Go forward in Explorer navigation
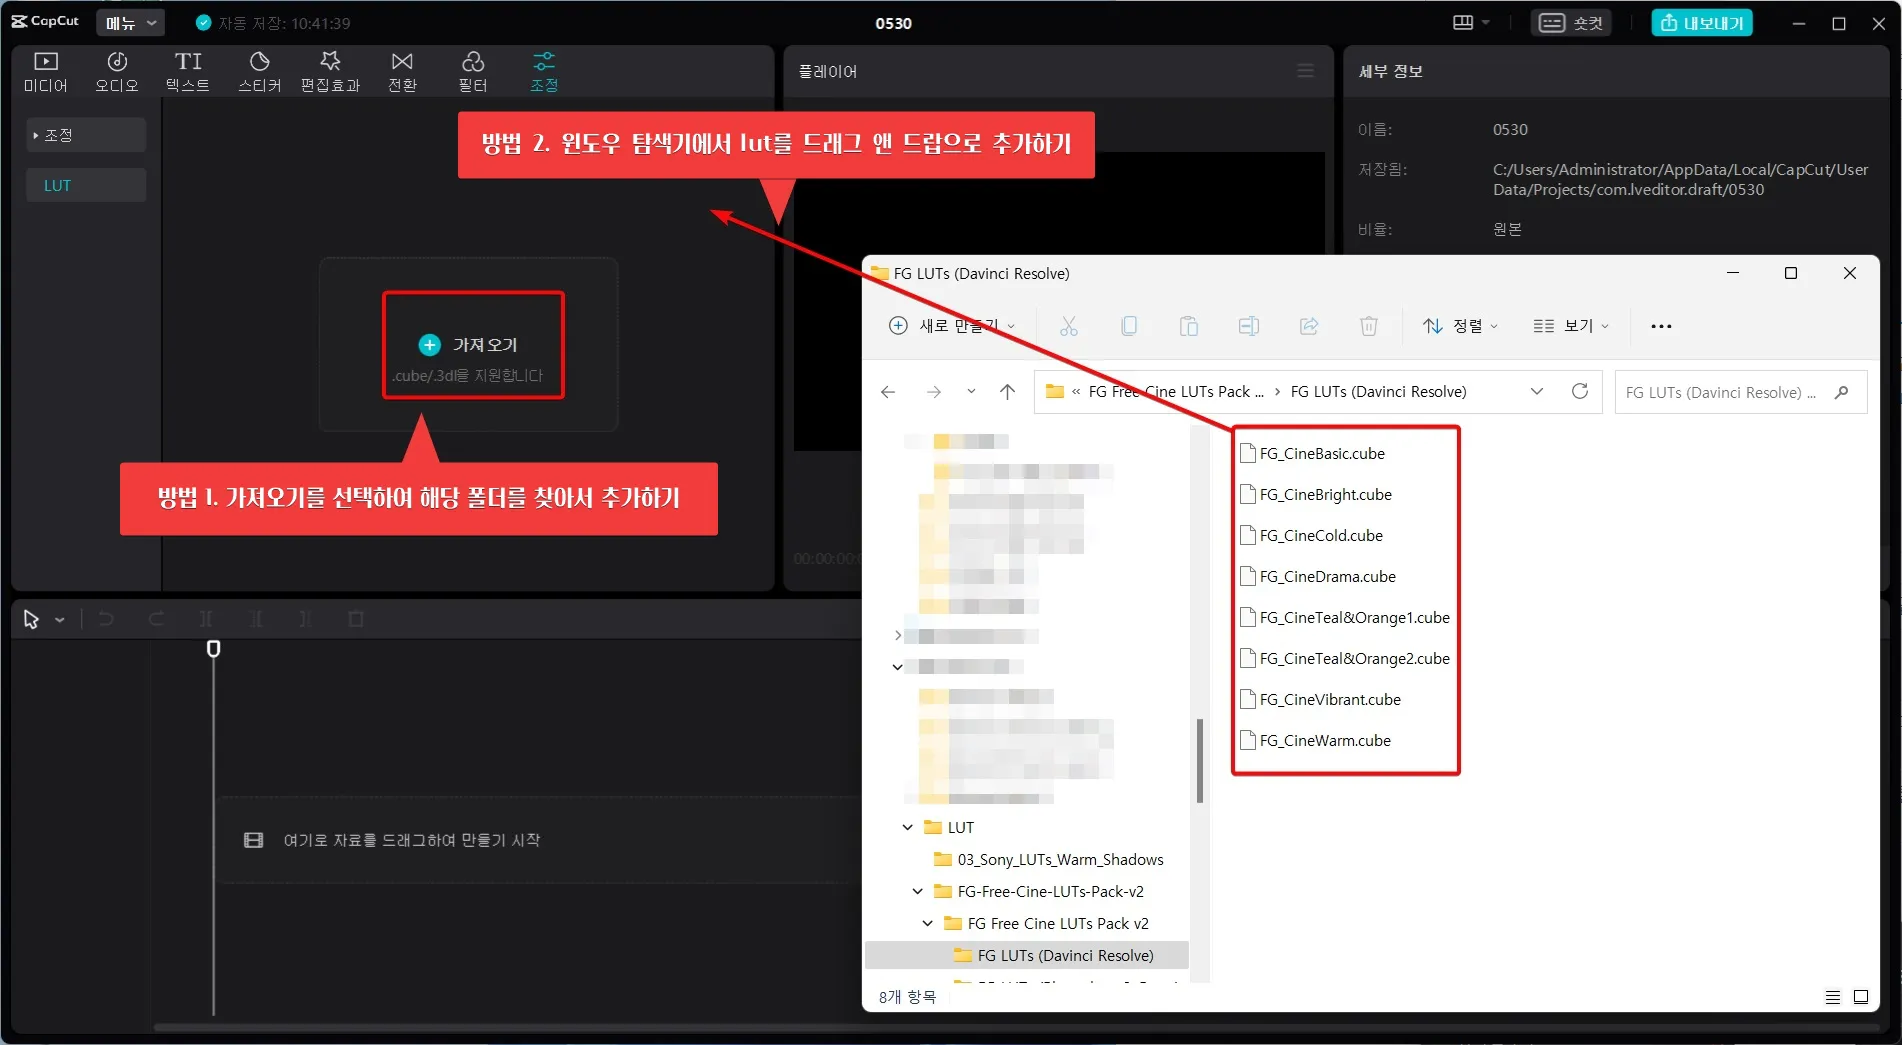 coord(934,392)
